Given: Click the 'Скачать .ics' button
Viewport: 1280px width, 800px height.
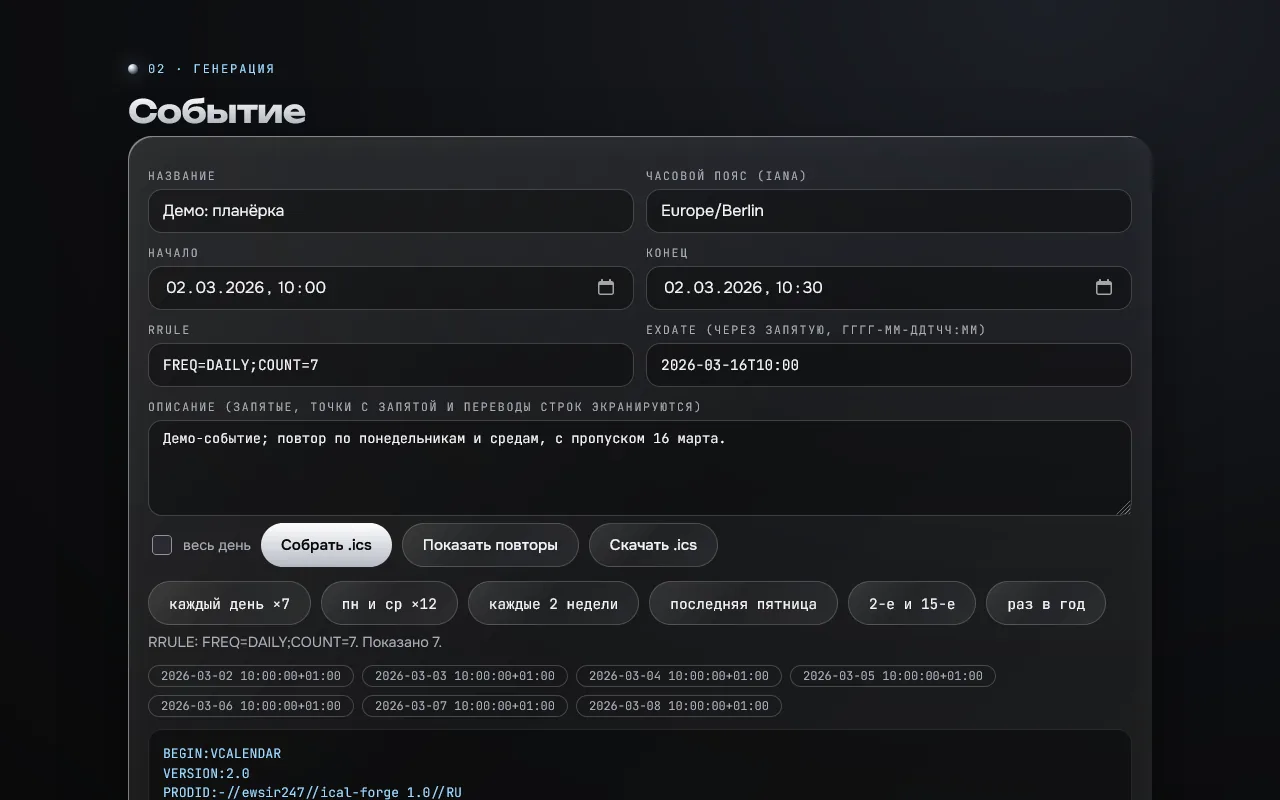Looking at the screenshot, I should point(653,545).
